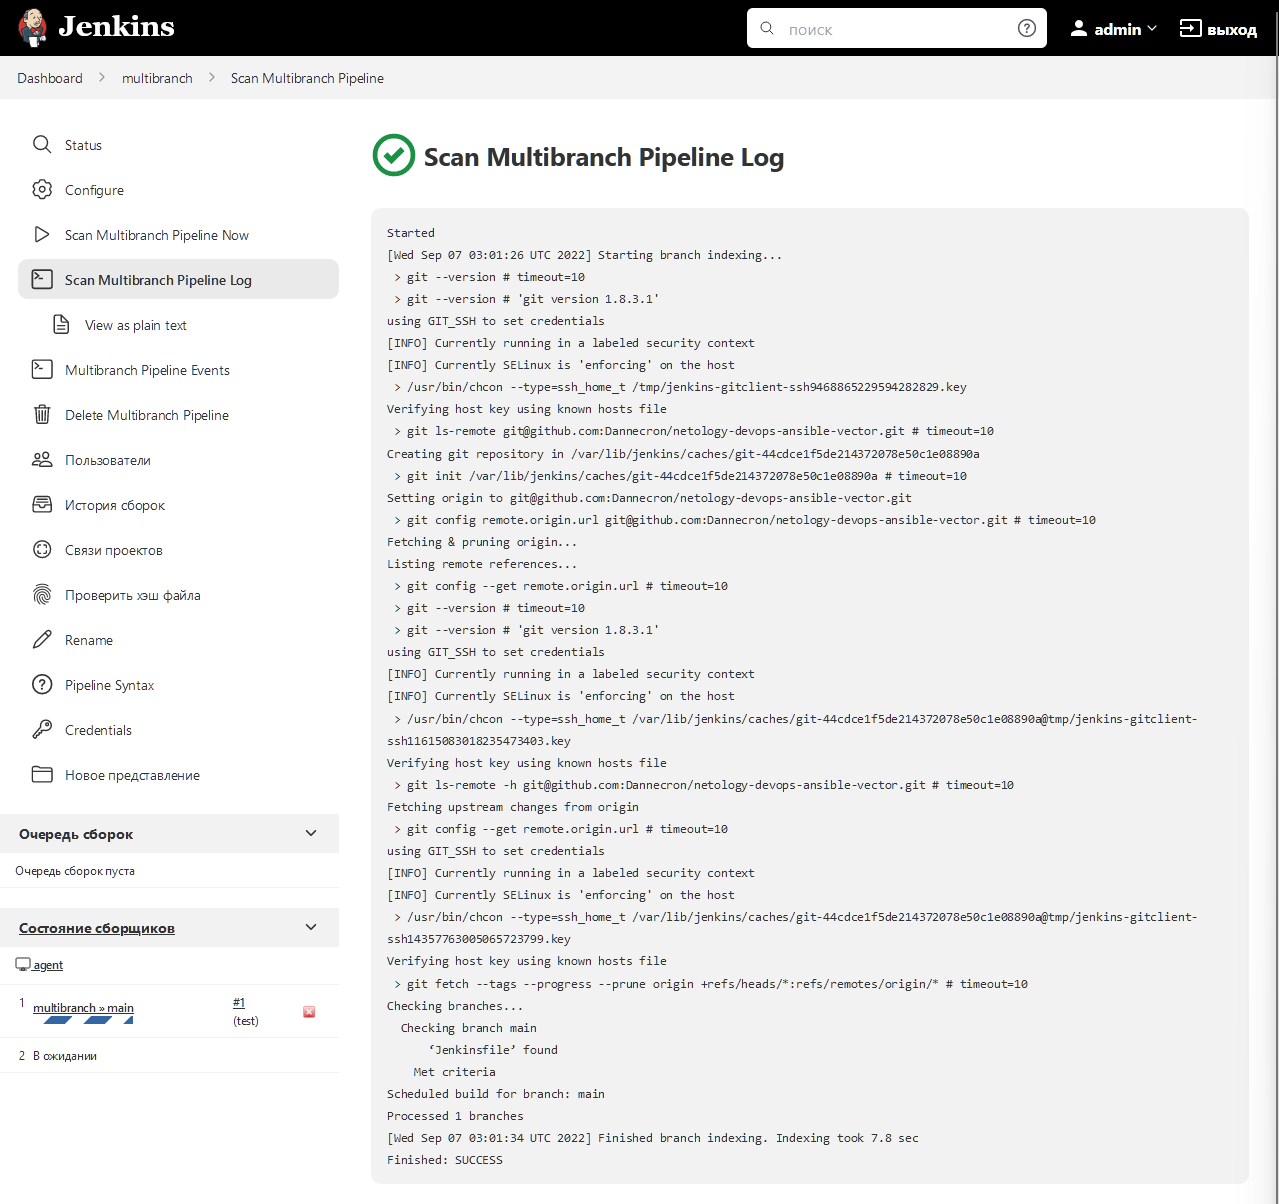Screen dimensions: 1279x1204
Task: Open Новое представление via the folder icon
Action: (41, 774)
